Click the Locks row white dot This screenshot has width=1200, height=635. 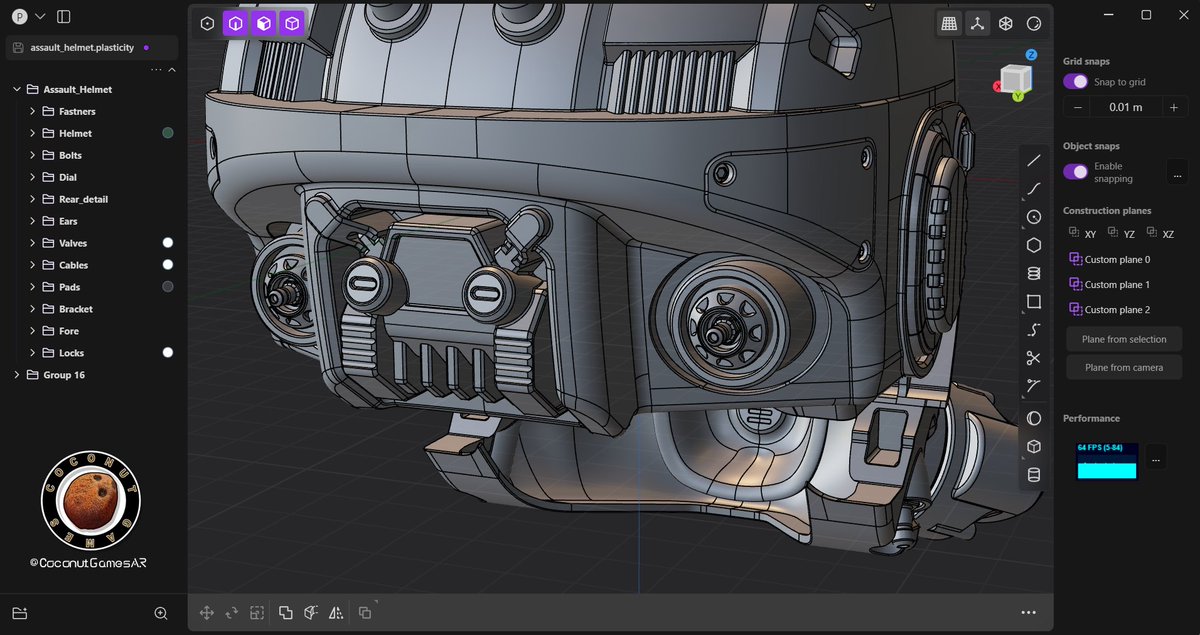click(x=168, y=353)
